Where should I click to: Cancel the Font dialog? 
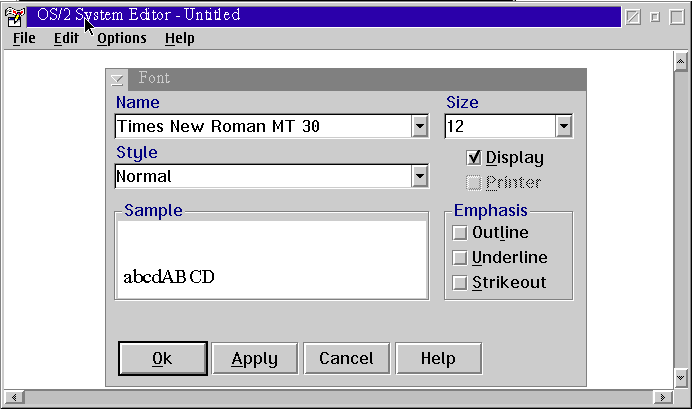pyautogui.click(x=346, y=358)
